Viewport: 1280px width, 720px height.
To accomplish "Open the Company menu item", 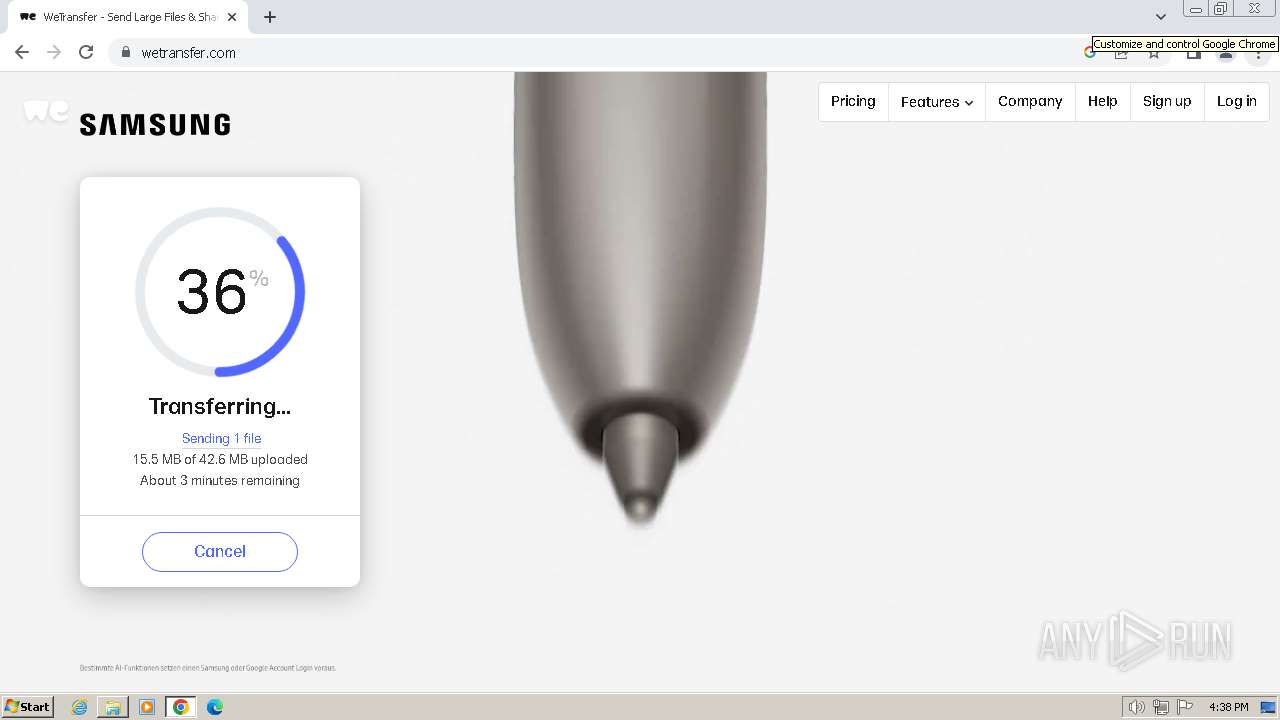I will click(x=1030, y=101).
